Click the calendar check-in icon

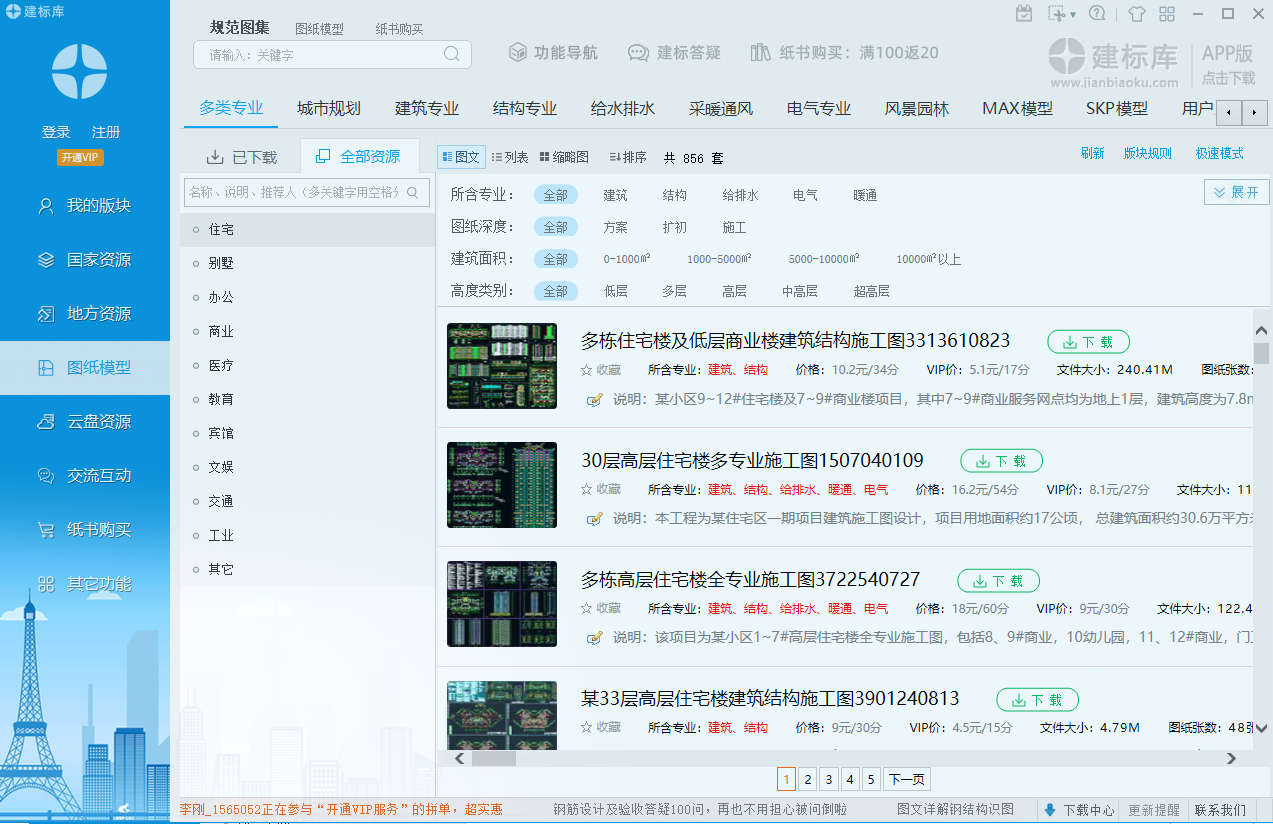[1023, 14]
